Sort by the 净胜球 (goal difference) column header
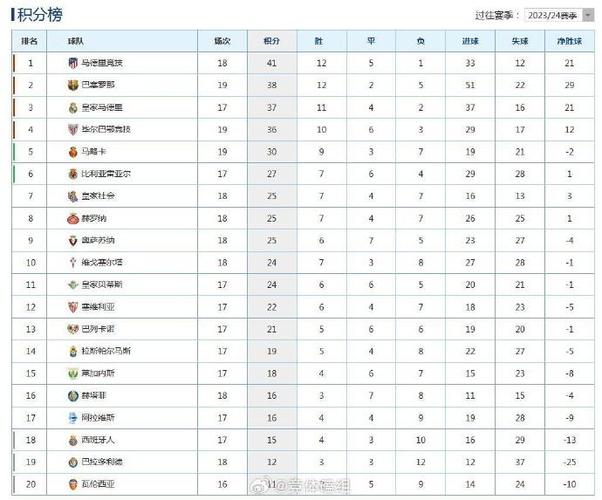Screen dimensions: 602x500 click(x=569, y=41)
